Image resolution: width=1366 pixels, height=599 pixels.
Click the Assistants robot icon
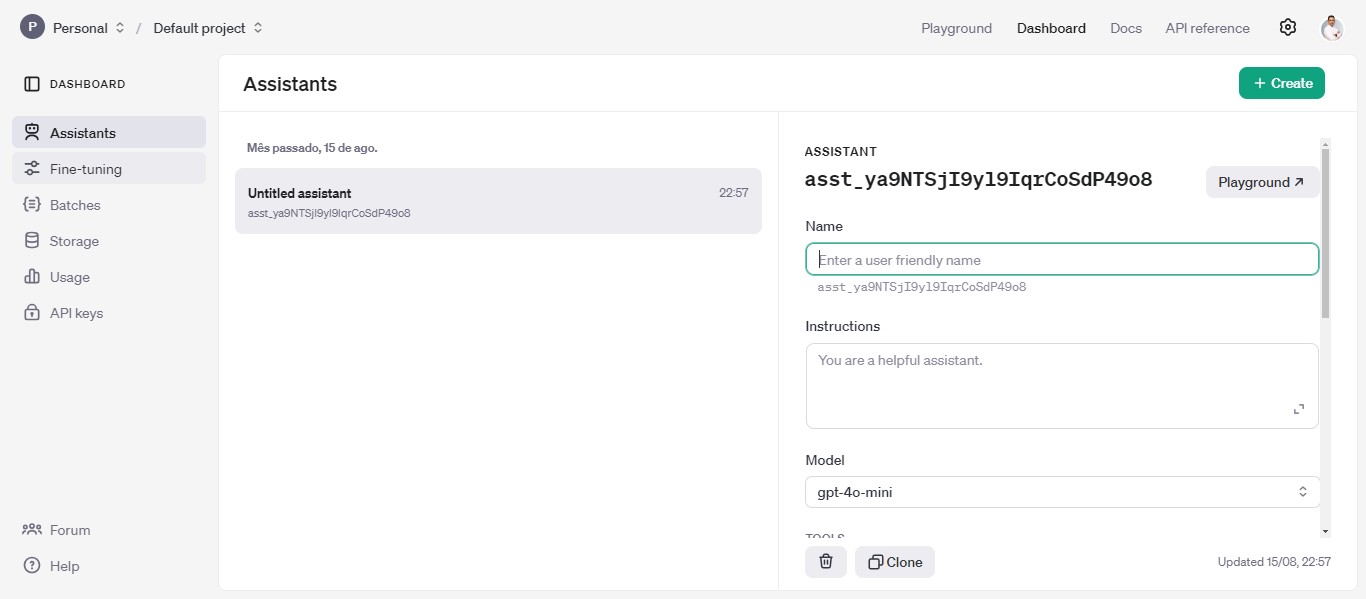pyautogui.click(x=32, y=133)
